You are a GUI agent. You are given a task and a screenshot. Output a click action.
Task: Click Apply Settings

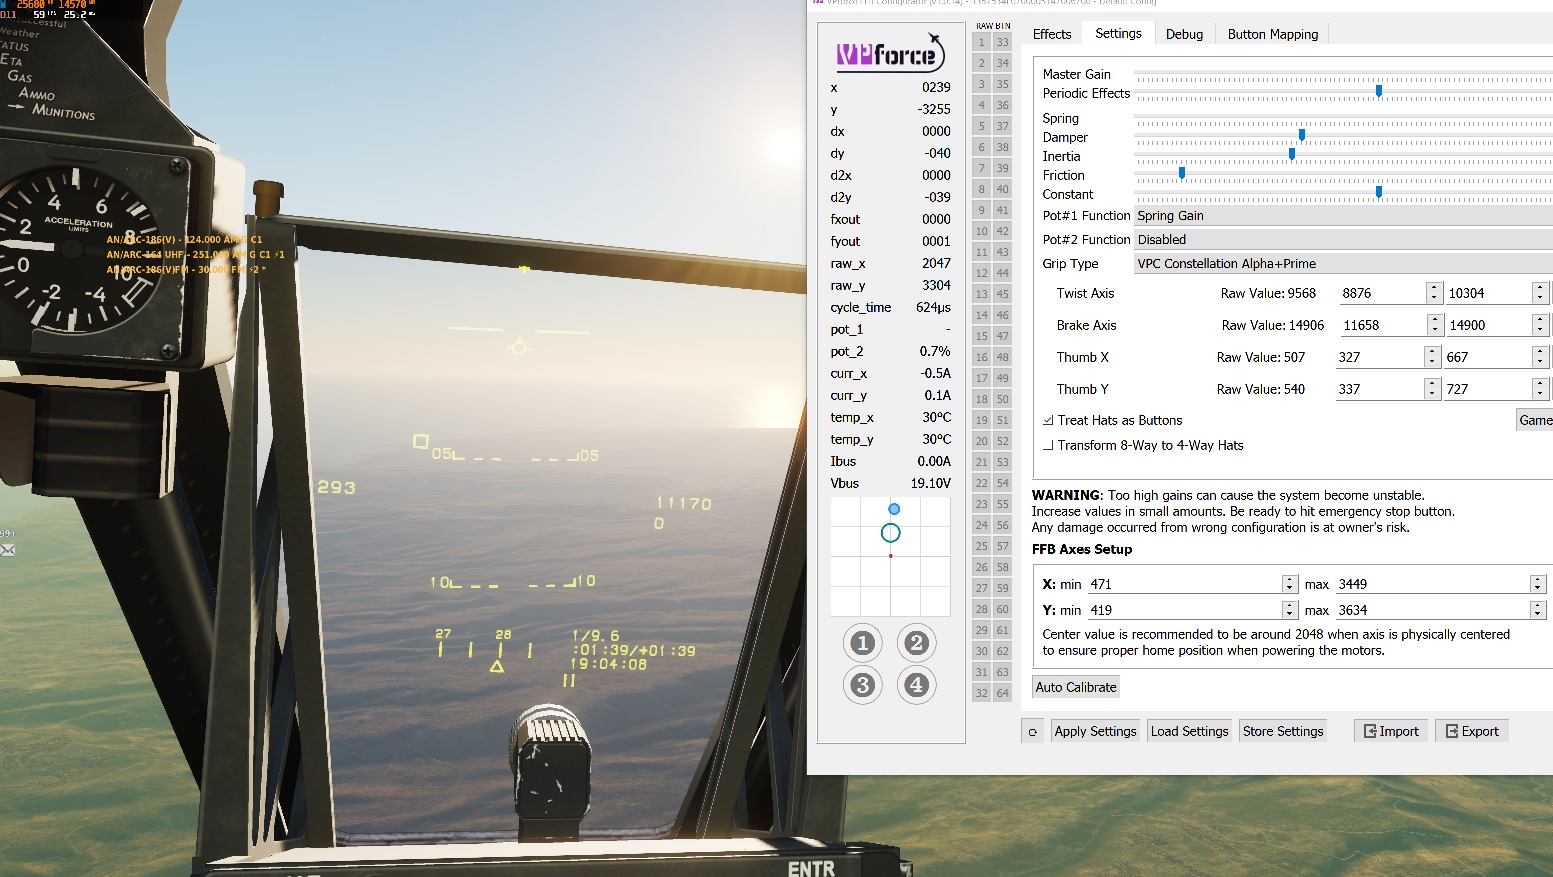[1095, 731]
